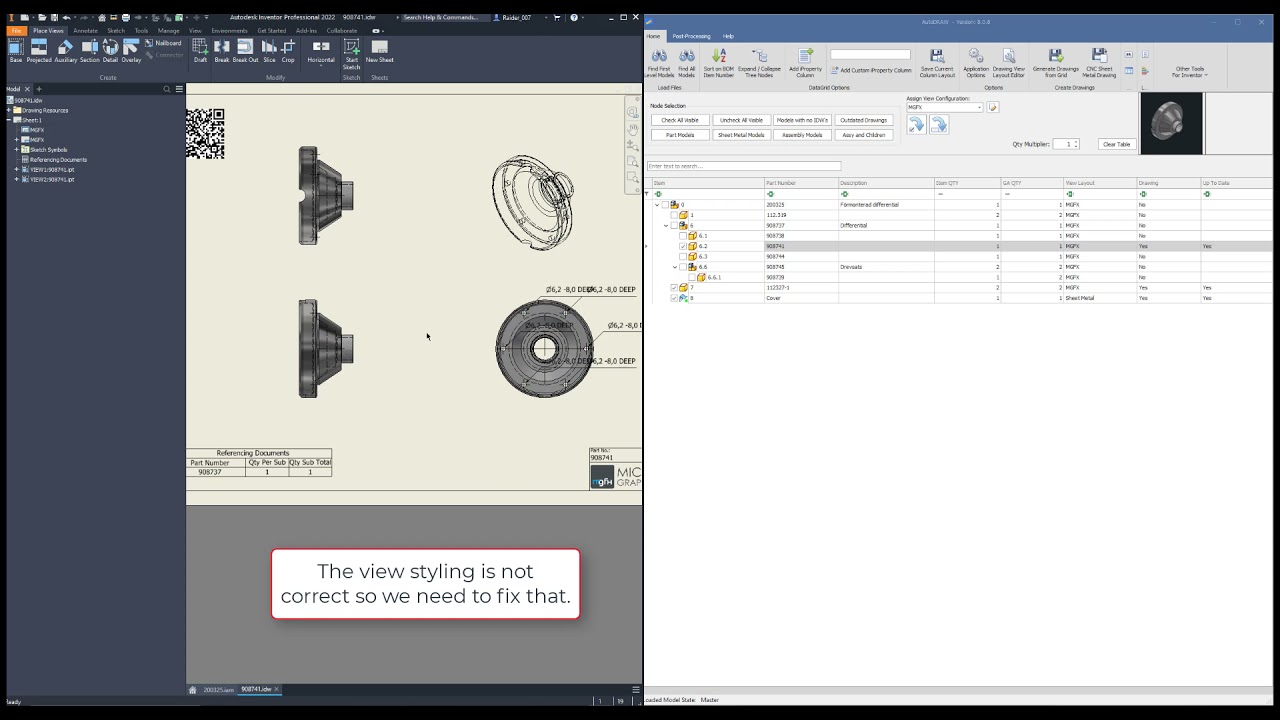The image size is (1280, 720).
Task: Click the Slice tool
Action: [269, 50]
